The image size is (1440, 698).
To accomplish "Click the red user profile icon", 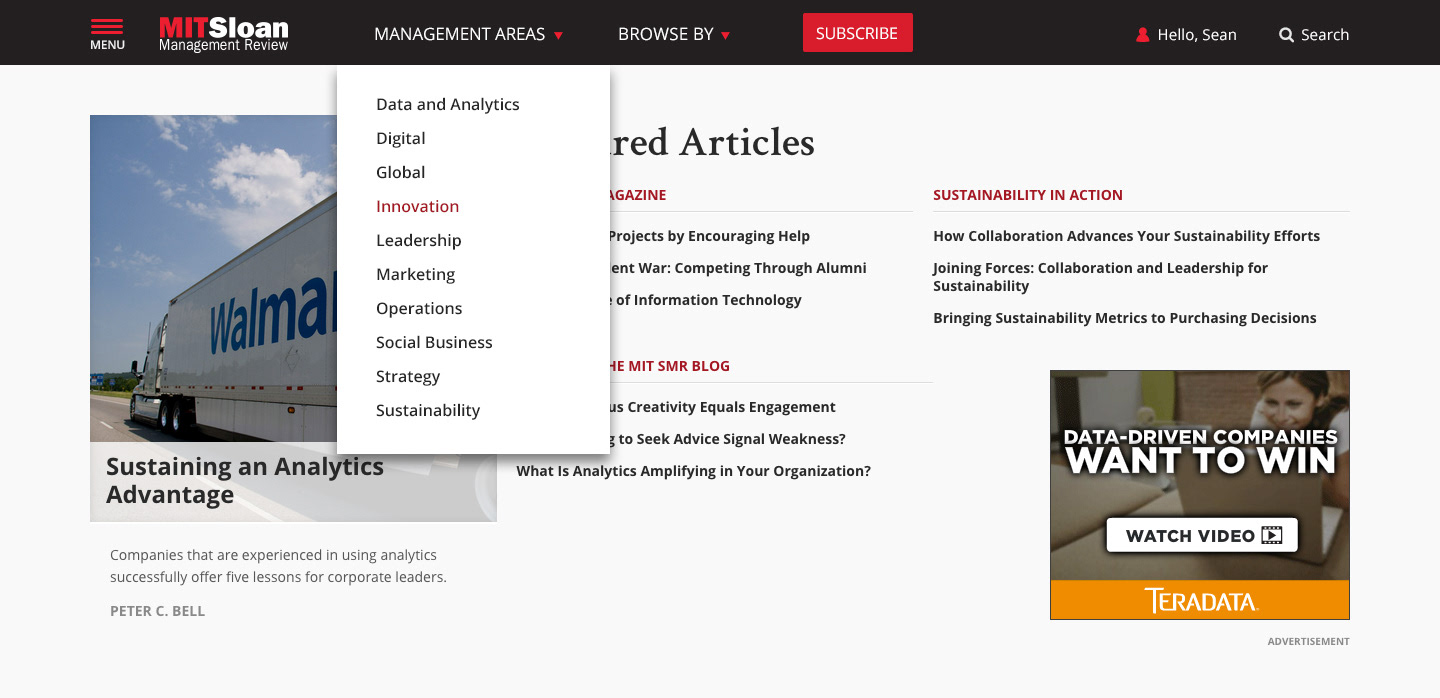I will click(1143, 35).
